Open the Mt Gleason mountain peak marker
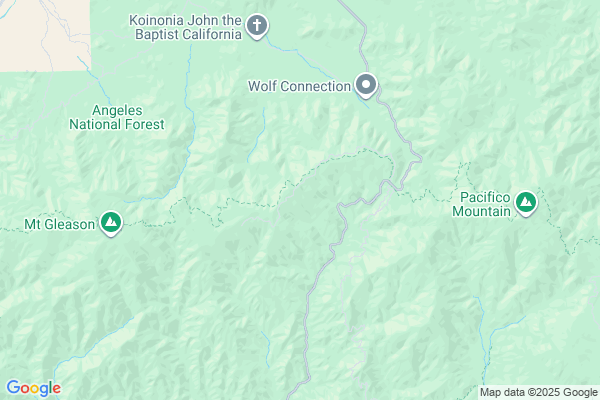The width and height of the screenshot is (600, 400). pyautogui.click(x=111, y=223)
